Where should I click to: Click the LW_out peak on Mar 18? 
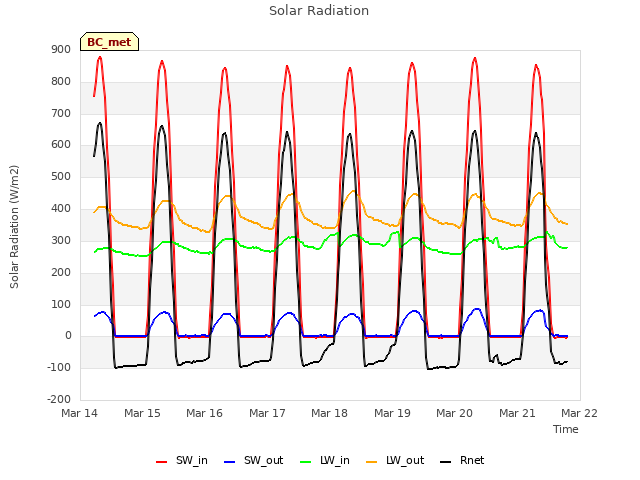(x=353, y=191)
